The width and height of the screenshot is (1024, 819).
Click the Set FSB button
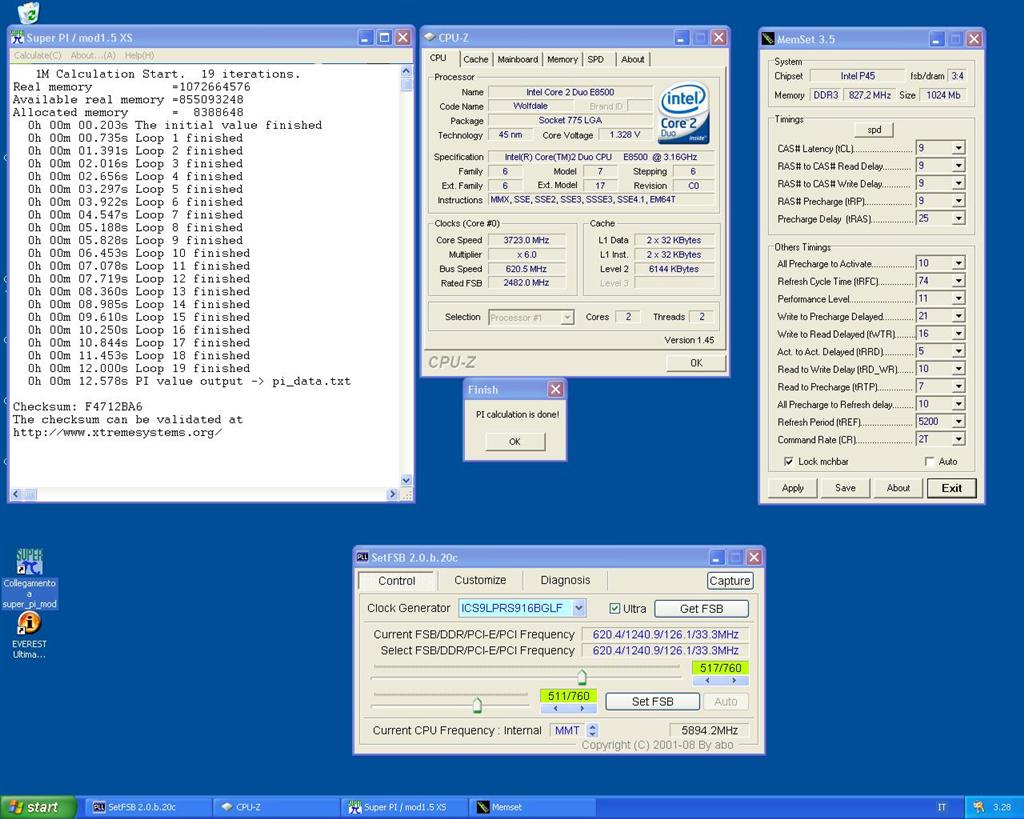[x=652, y=701]
